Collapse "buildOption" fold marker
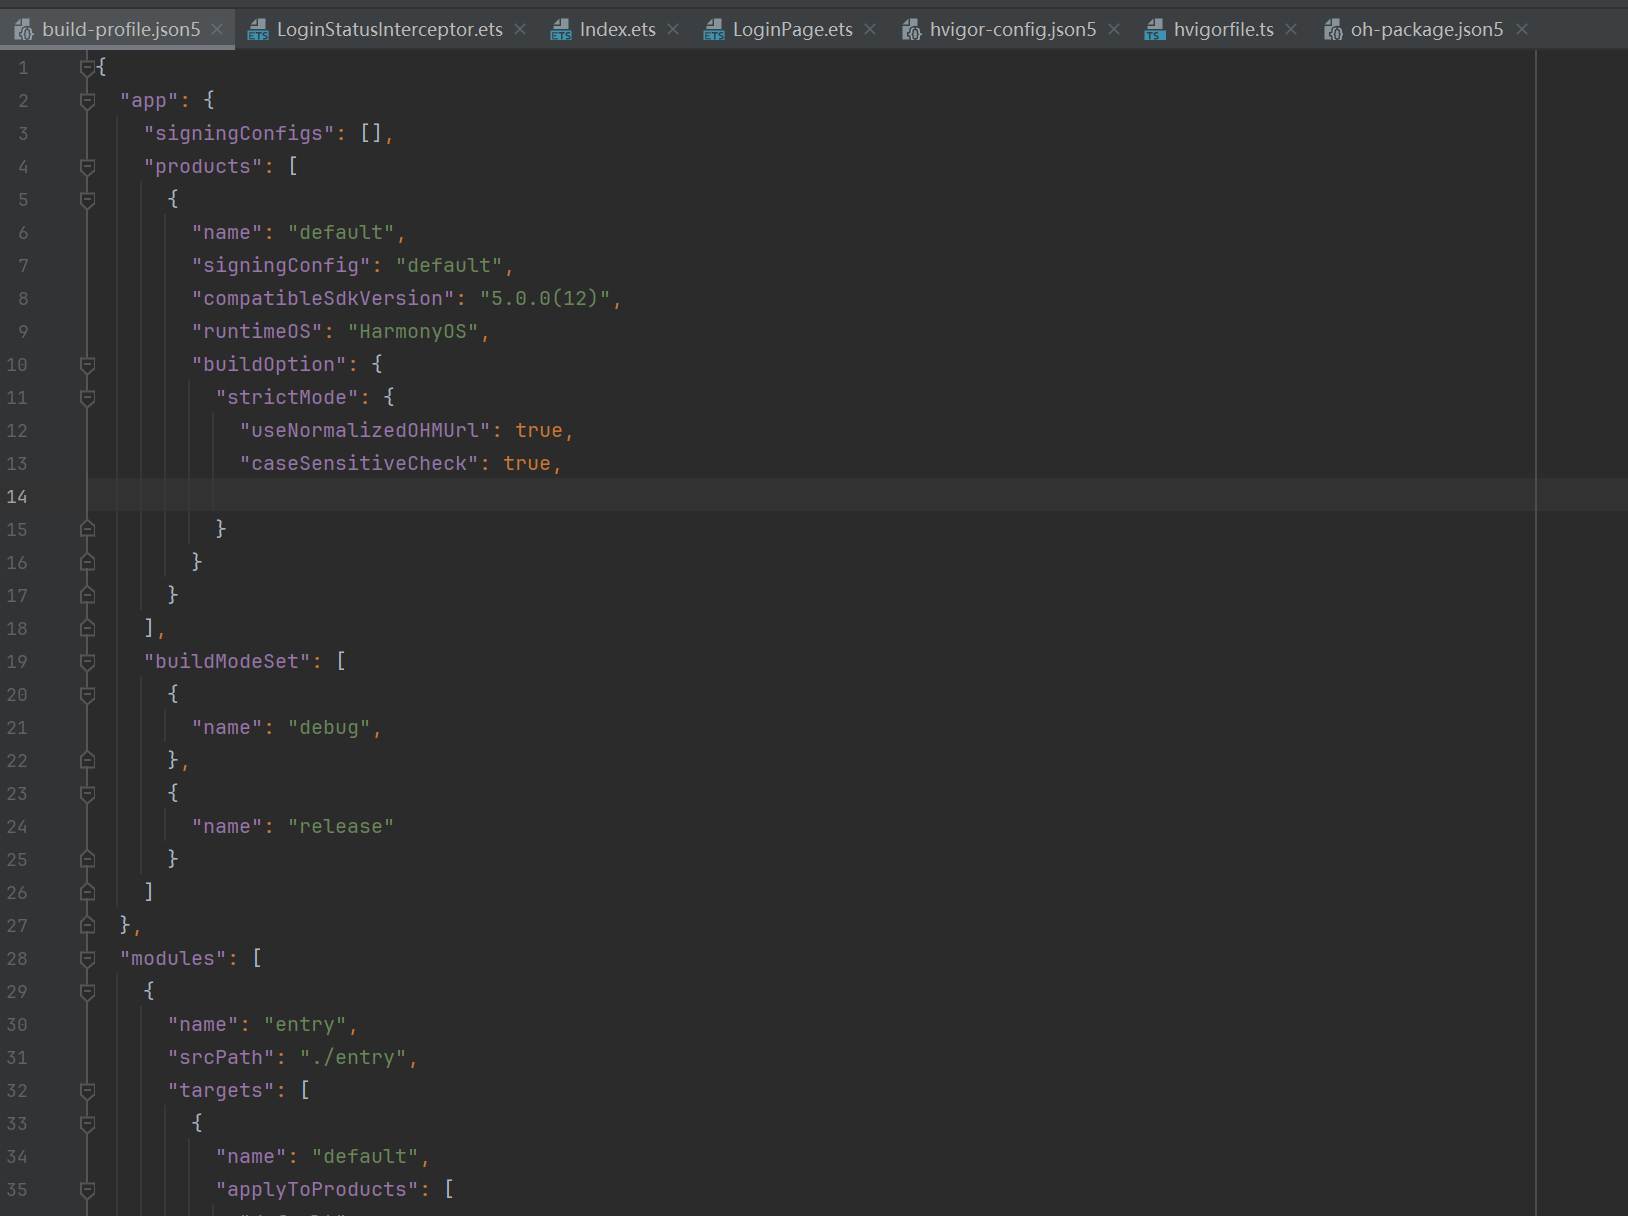Image resolution: width=1628 pixels, height=1216 pixels. pyautogui.click(x=87, y=365)
